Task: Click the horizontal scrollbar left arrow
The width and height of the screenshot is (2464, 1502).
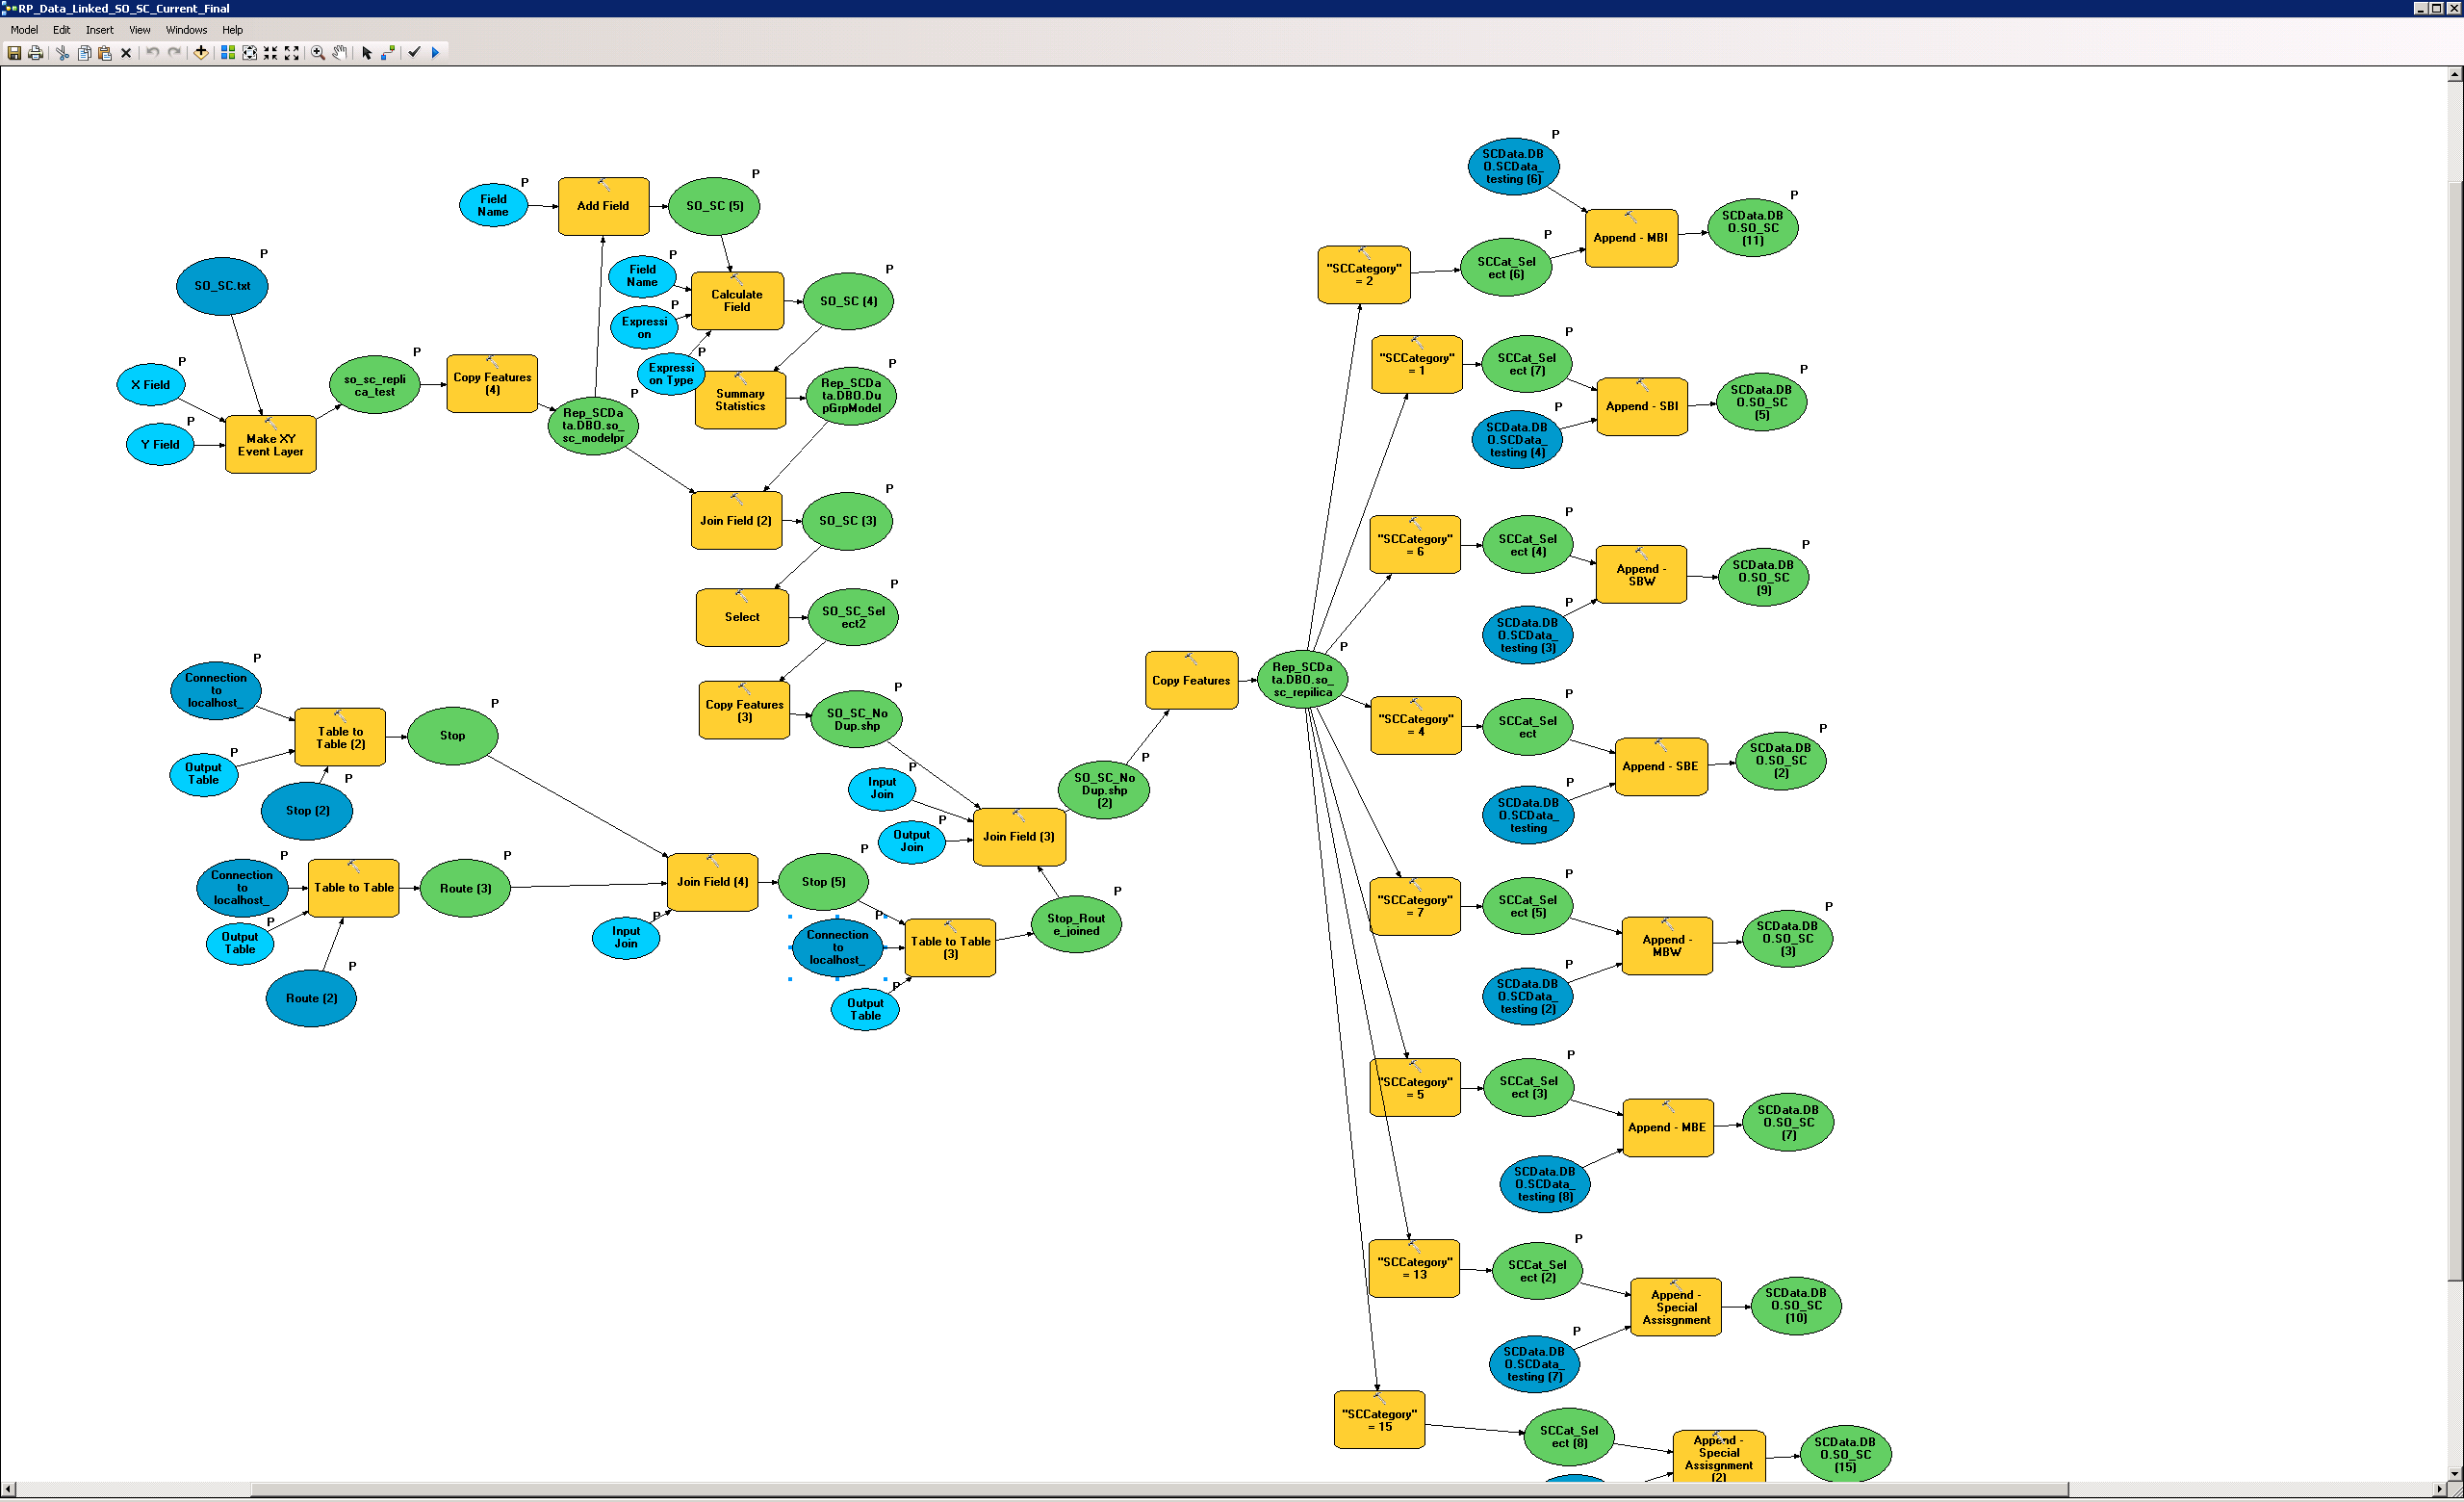Action: point(8,1490)
